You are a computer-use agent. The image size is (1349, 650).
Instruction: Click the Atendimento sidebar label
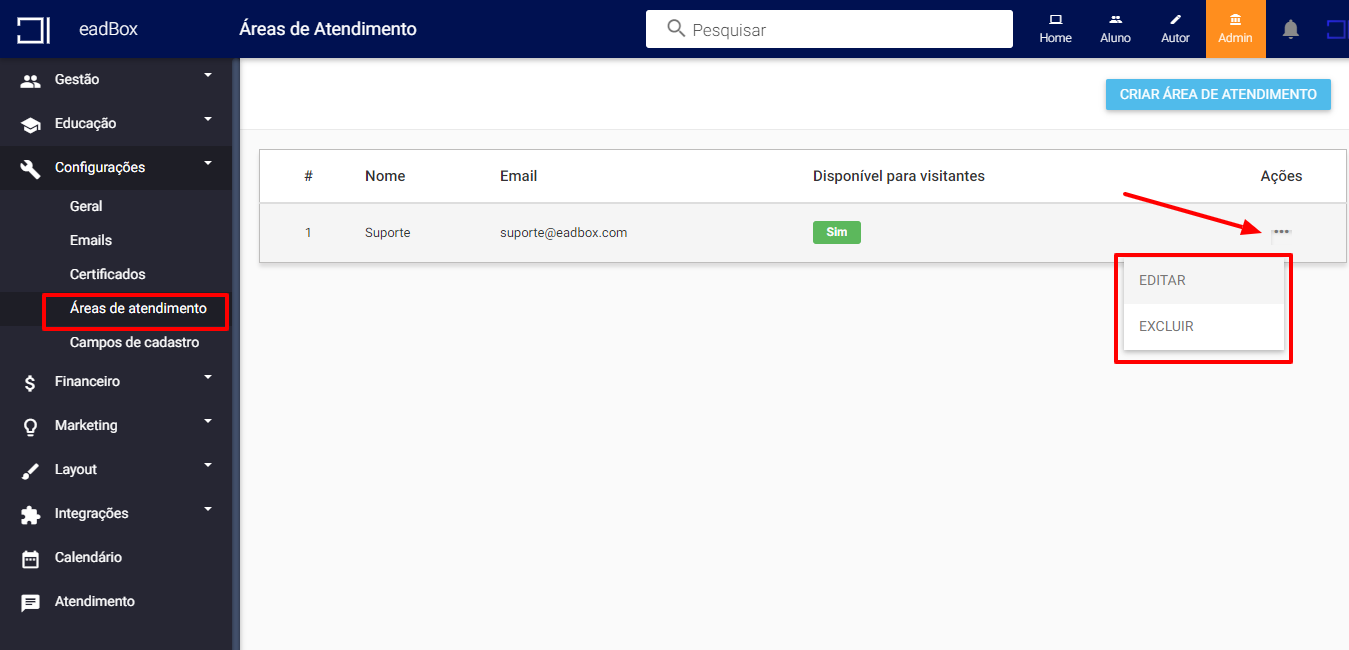click(x=95, y=601)
